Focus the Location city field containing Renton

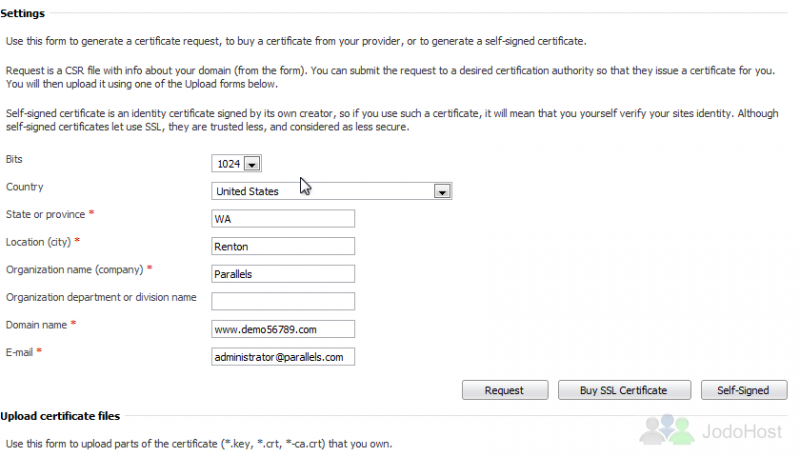click(x=283, y=246)
